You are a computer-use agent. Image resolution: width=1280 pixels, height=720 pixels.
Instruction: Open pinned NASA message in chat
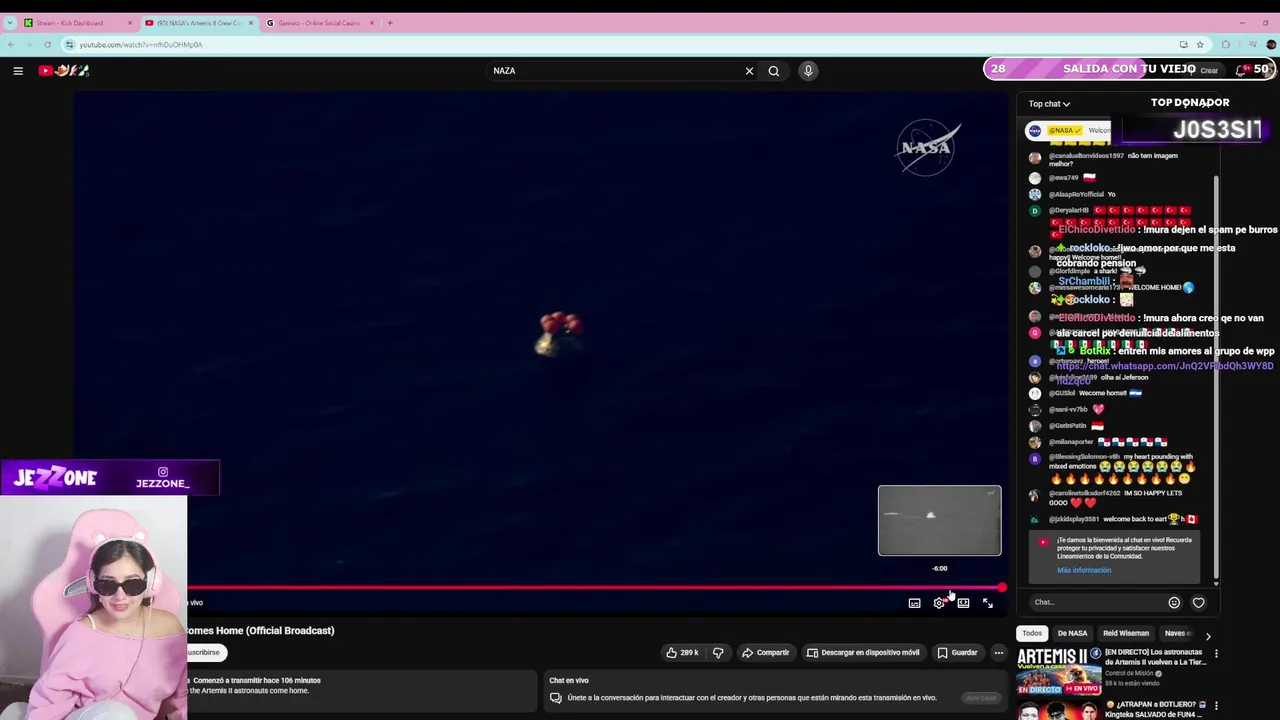click(1070, 130)
